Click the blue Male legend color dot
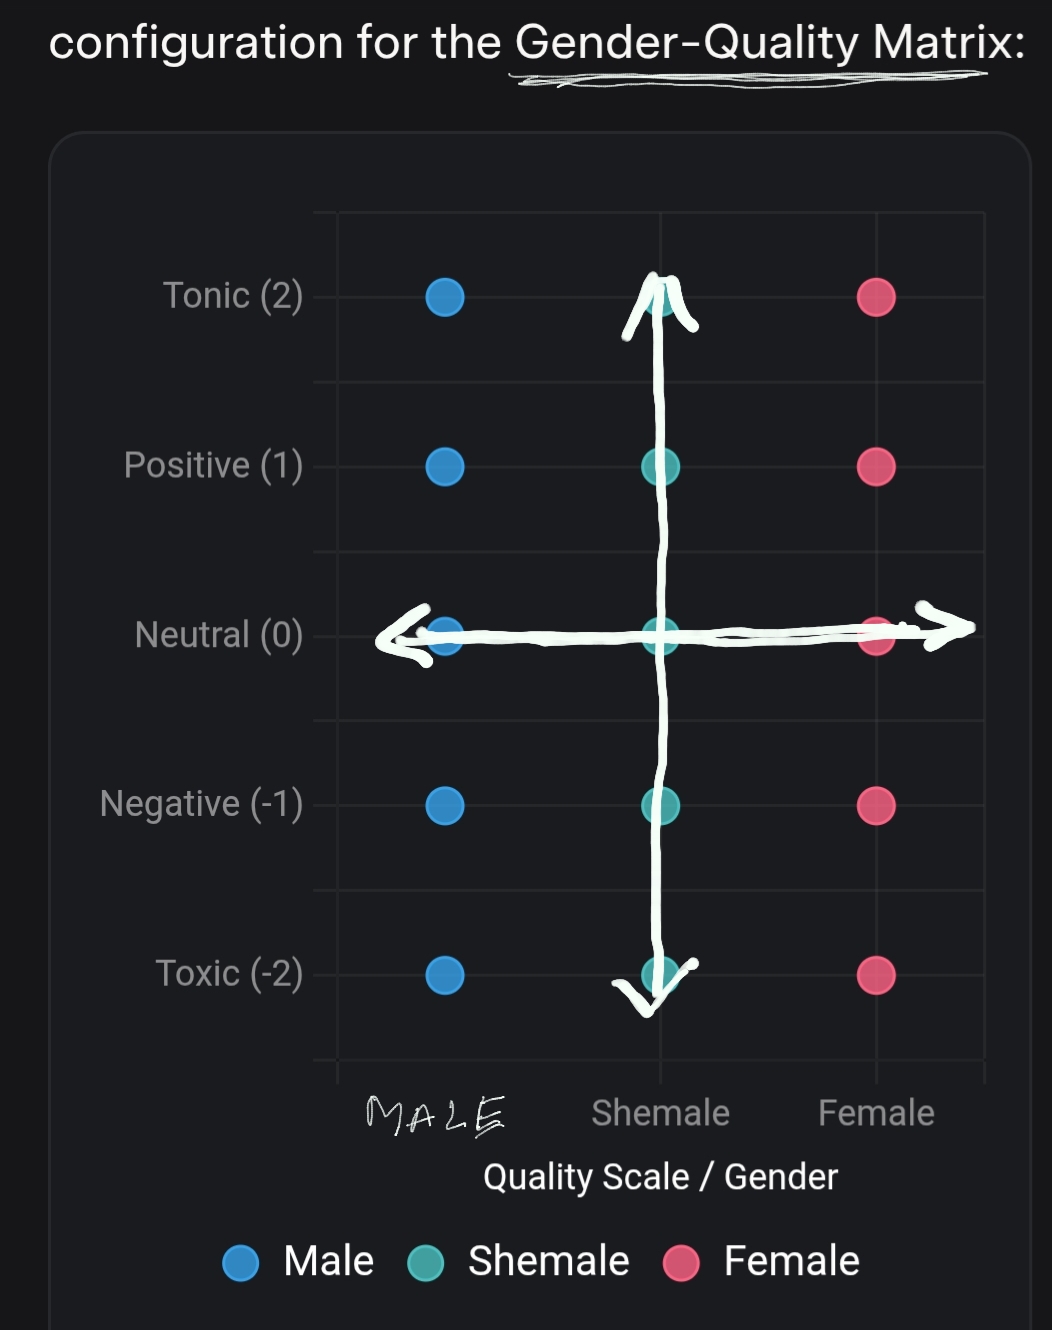1052x1330 pixels. pyautogui.click(x=241, y=1263)
